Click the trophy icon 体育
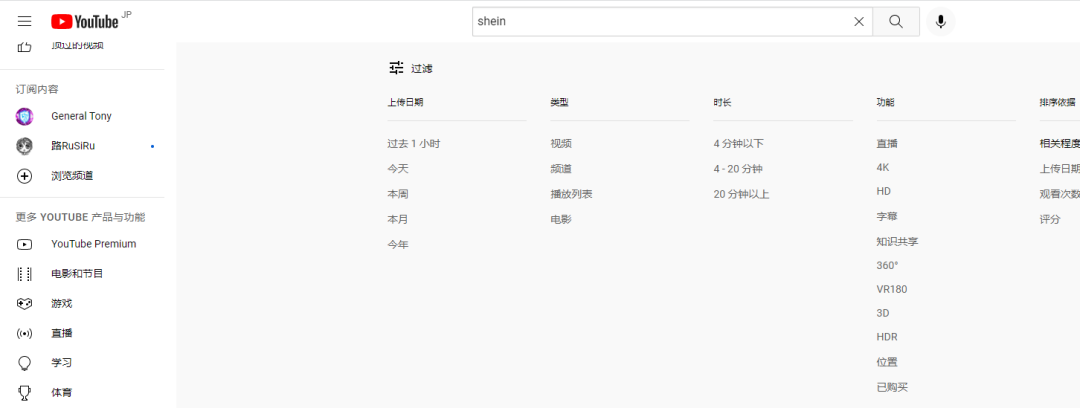This screenshot has width=1080, height=408. coord(24,393)
